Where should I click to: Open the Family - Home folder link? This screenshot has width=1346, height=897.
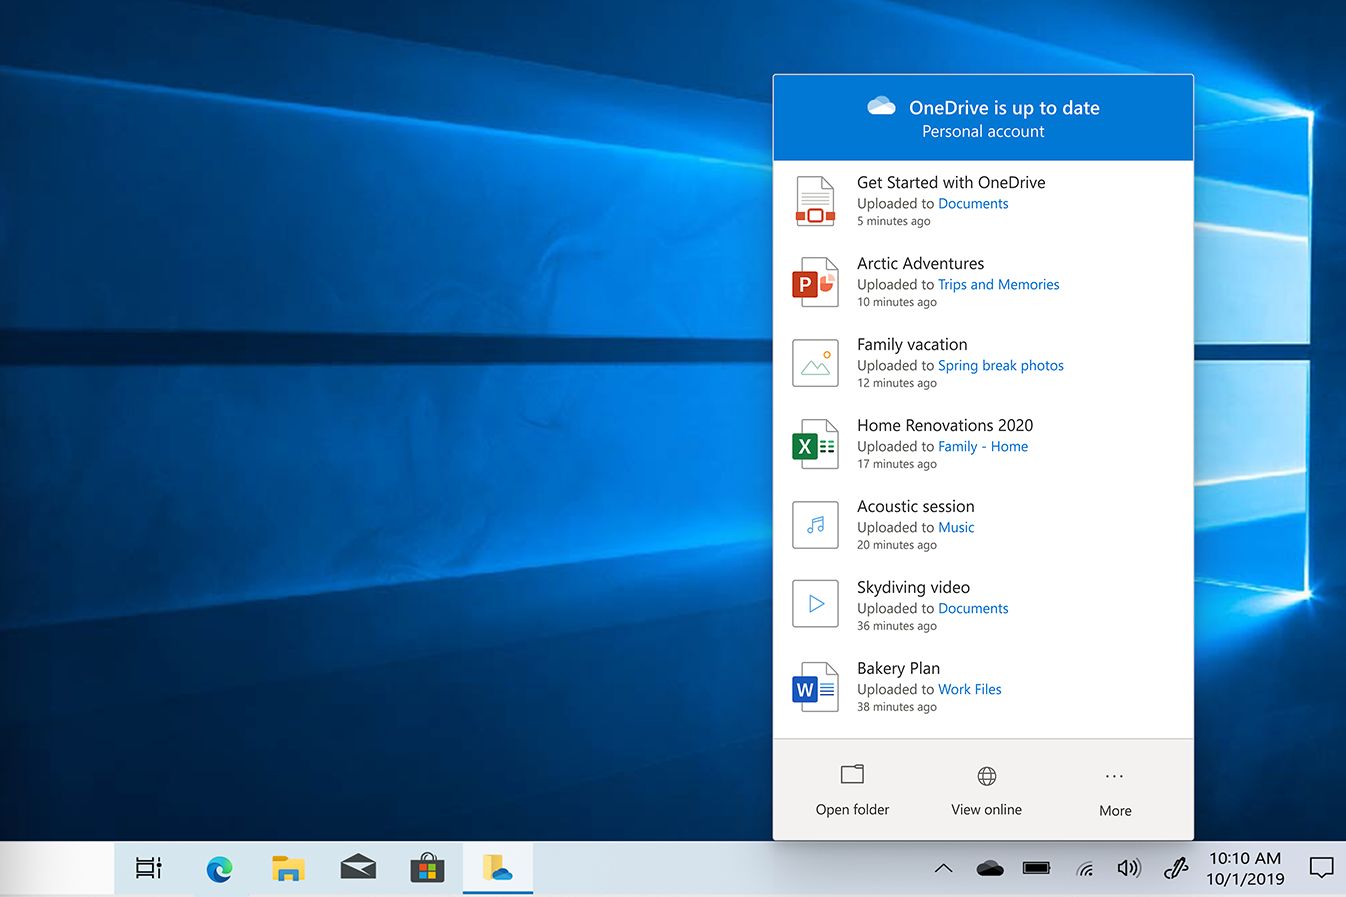coord(983,446)
